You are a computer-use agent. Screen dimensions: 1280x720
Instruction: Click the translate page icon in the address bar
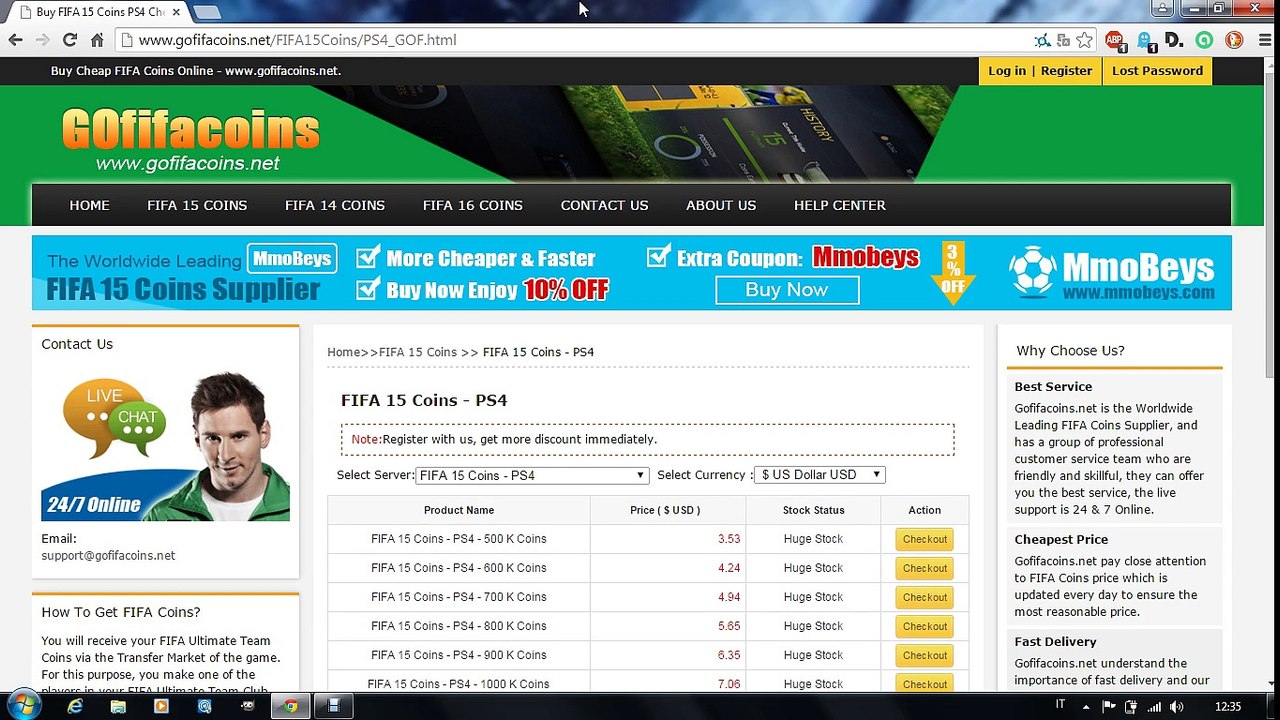[1063, 40]
